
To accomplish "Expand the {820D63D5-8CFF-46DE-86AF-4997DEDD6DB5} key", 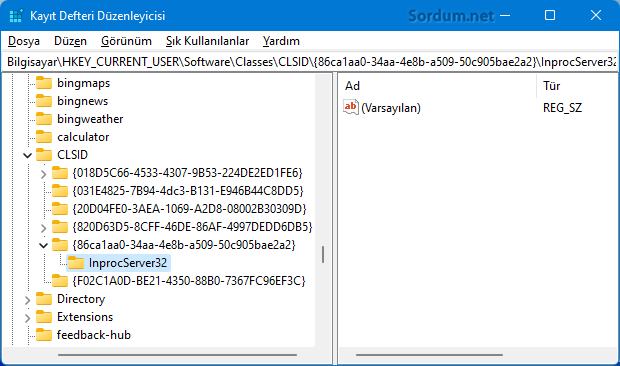I will tap(43, 228).
